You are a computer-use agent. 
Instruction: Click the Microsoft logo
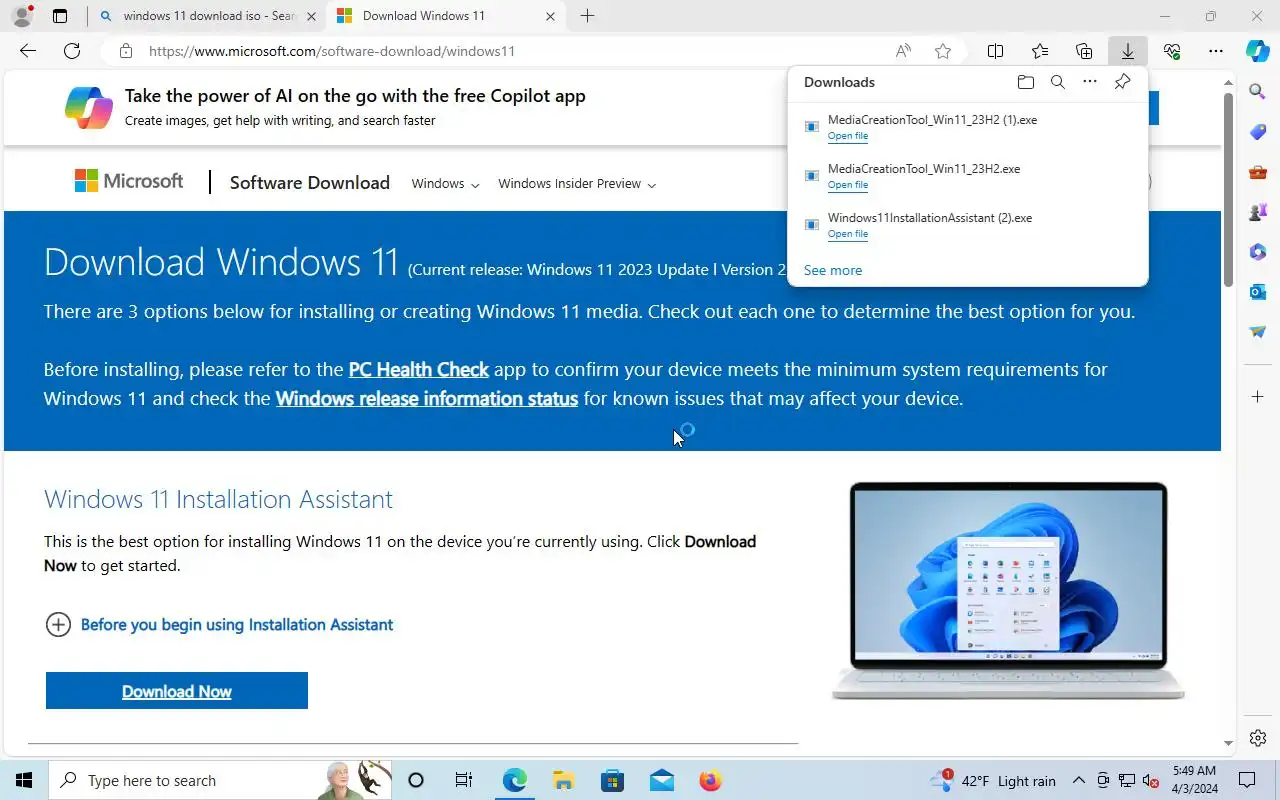[129, 181]
